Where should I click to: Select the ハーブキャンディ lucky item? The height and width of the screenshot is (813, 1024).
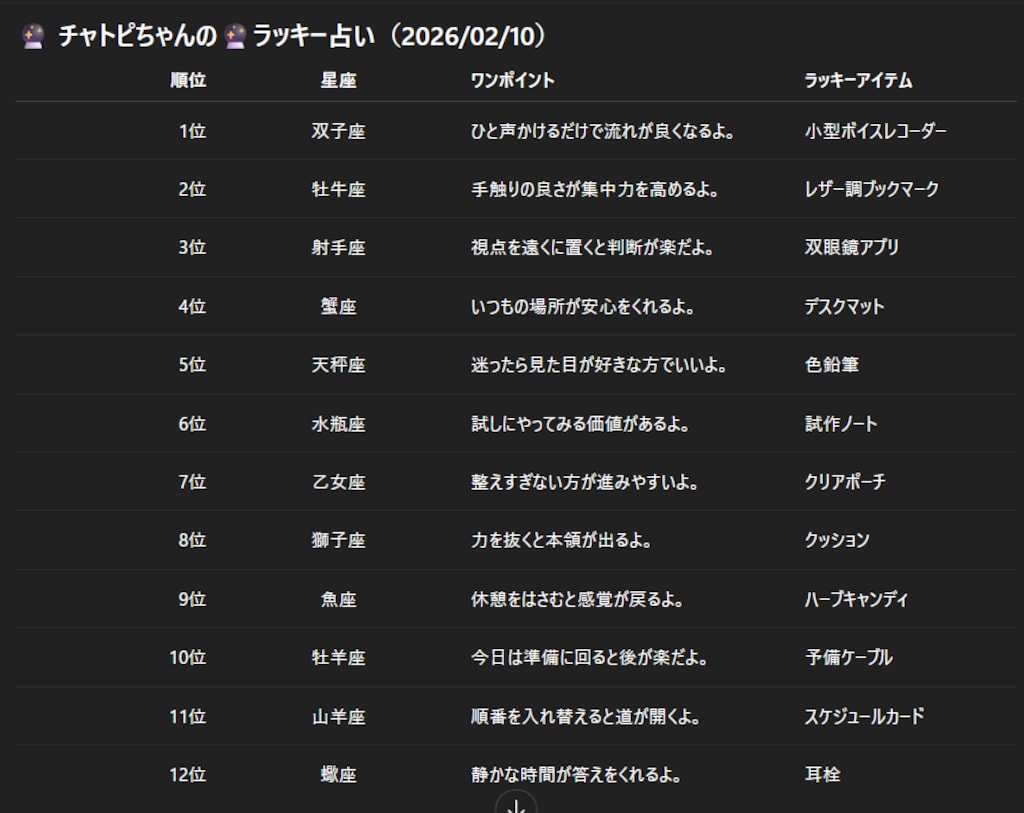(x=856, y=599)
